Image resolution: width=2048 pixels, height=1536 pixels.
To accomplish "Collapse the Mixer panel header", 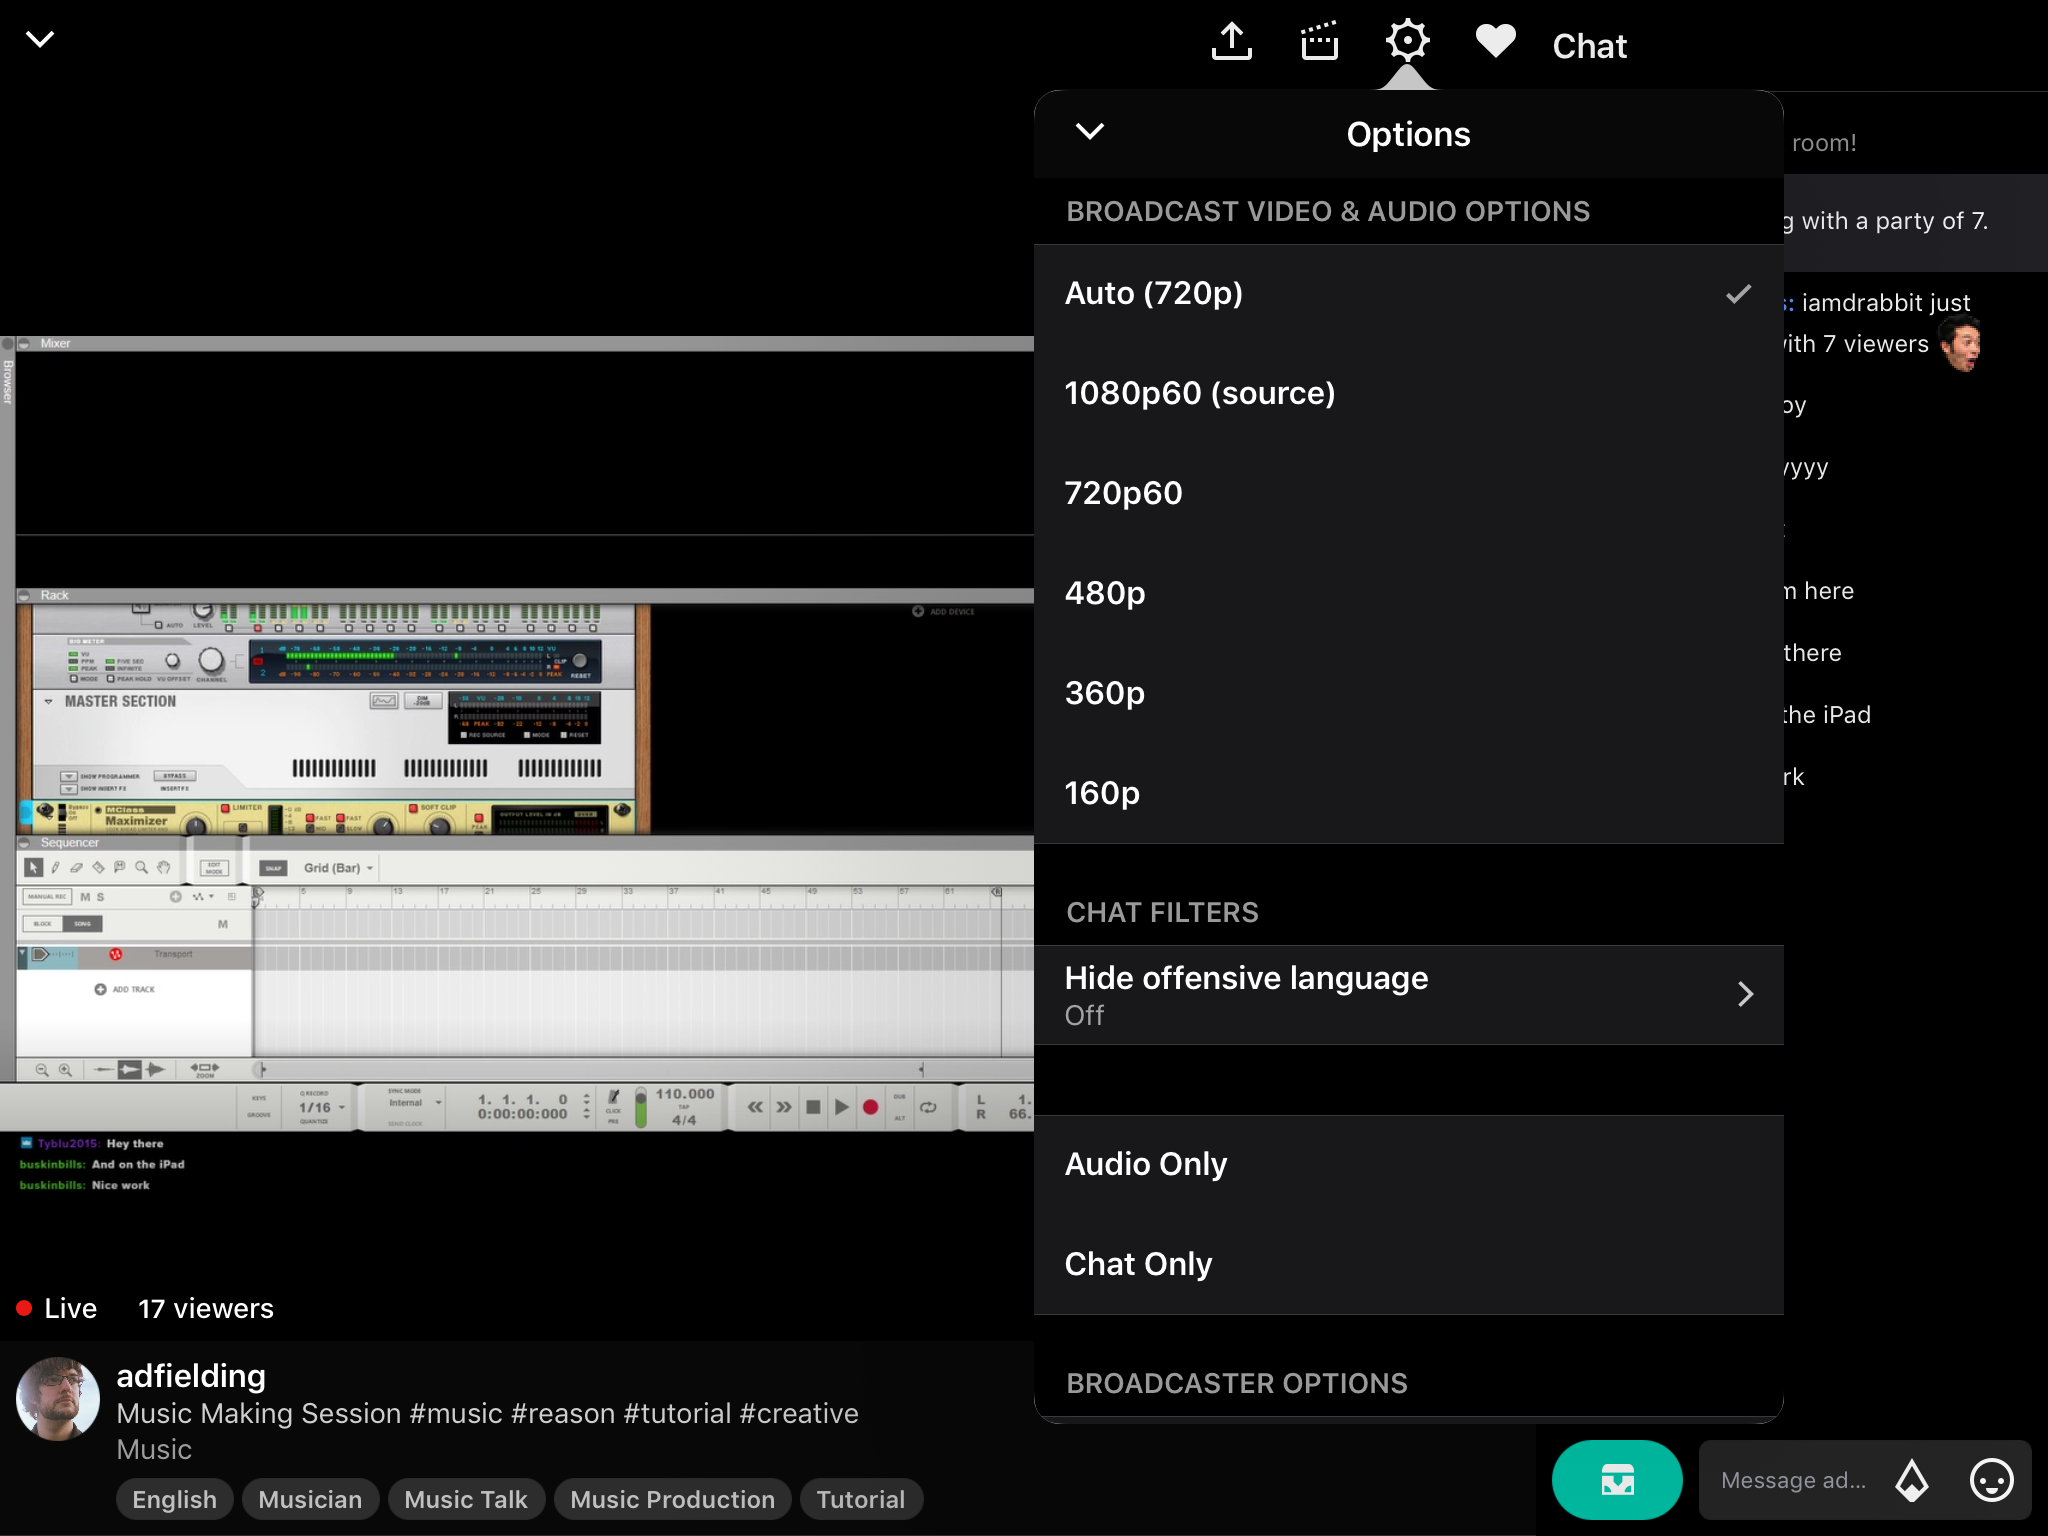I will tap(24, 343).
